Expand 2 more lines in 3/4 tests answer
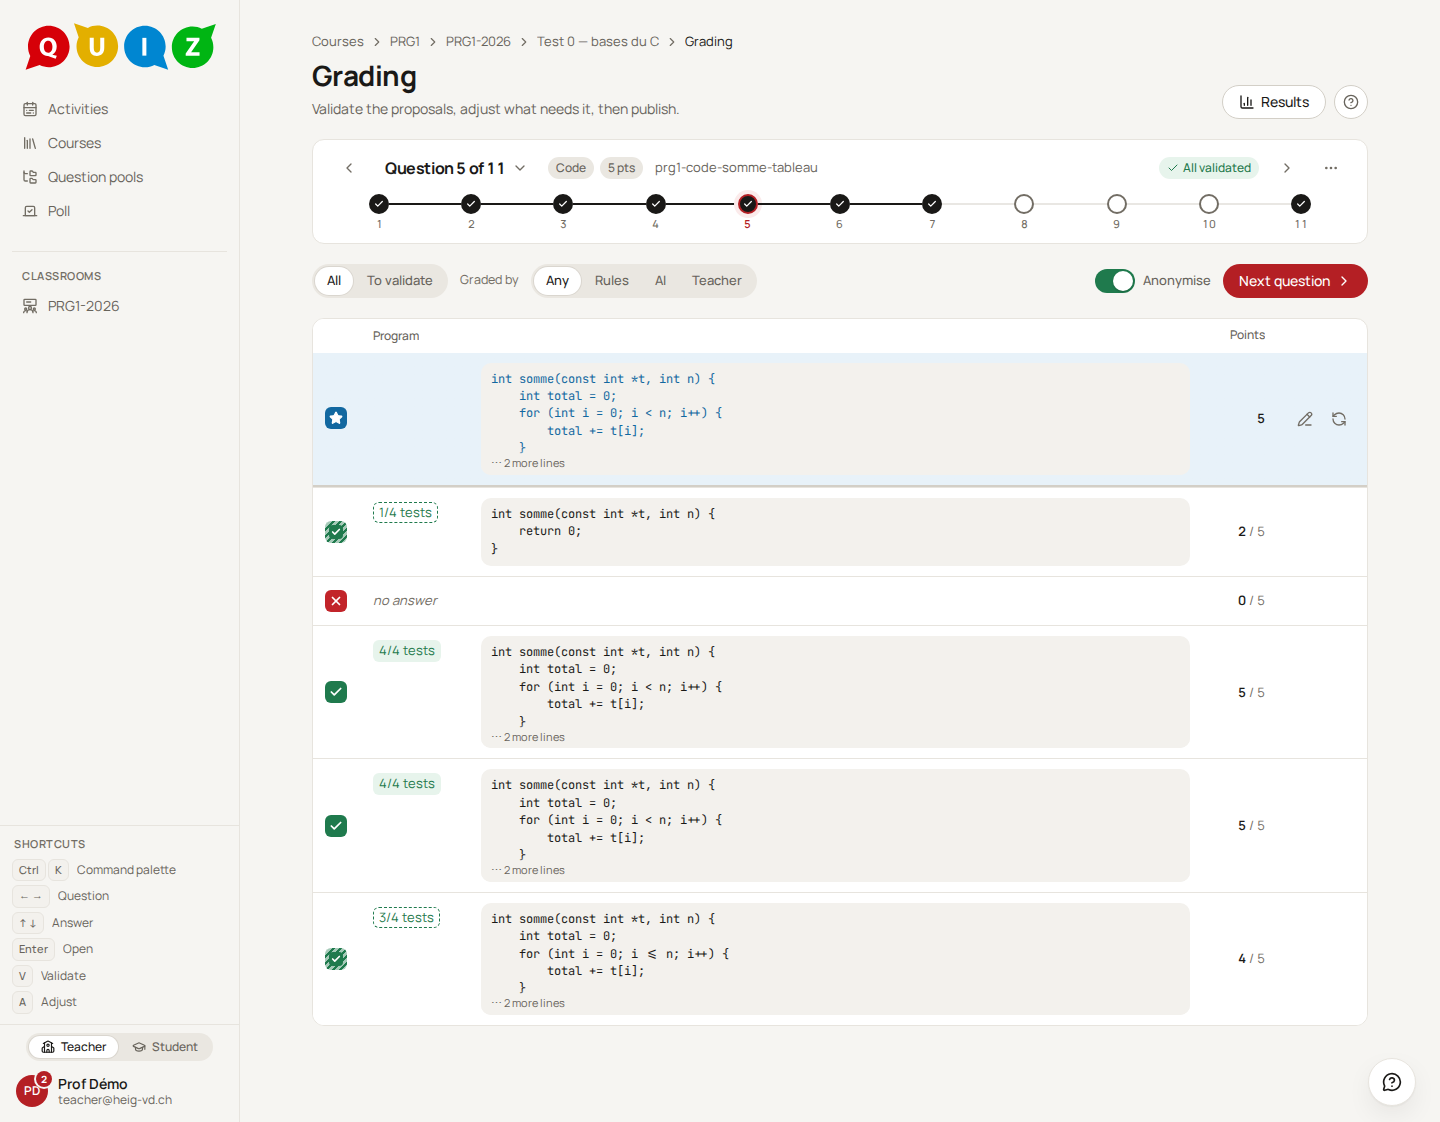 click(x=529, y=1003)
